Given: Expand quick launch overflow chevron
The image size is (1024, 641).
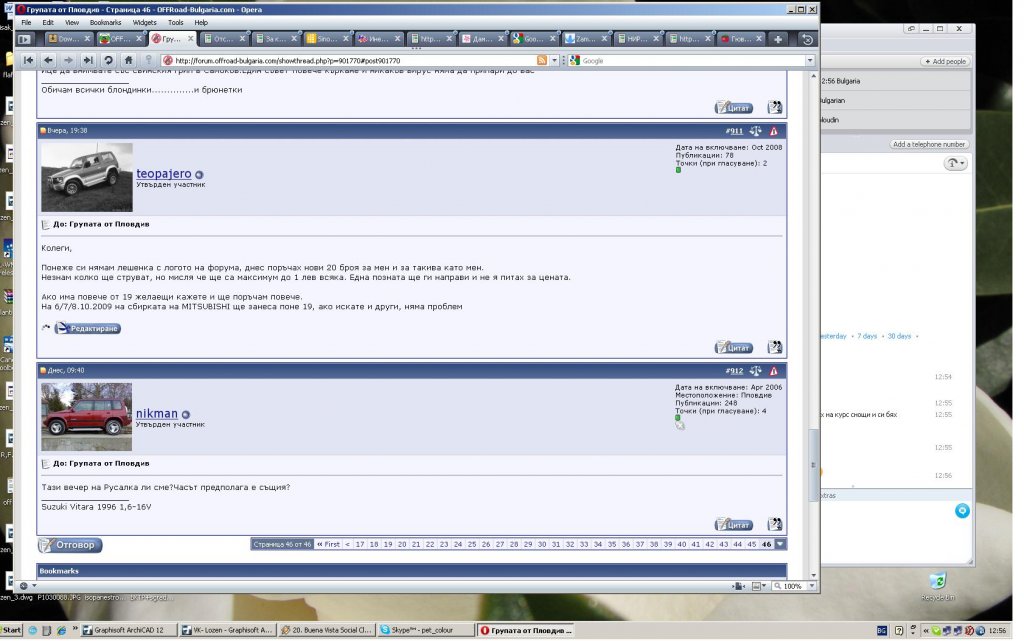Looking at the screenshot, I should tap(75, 630).
